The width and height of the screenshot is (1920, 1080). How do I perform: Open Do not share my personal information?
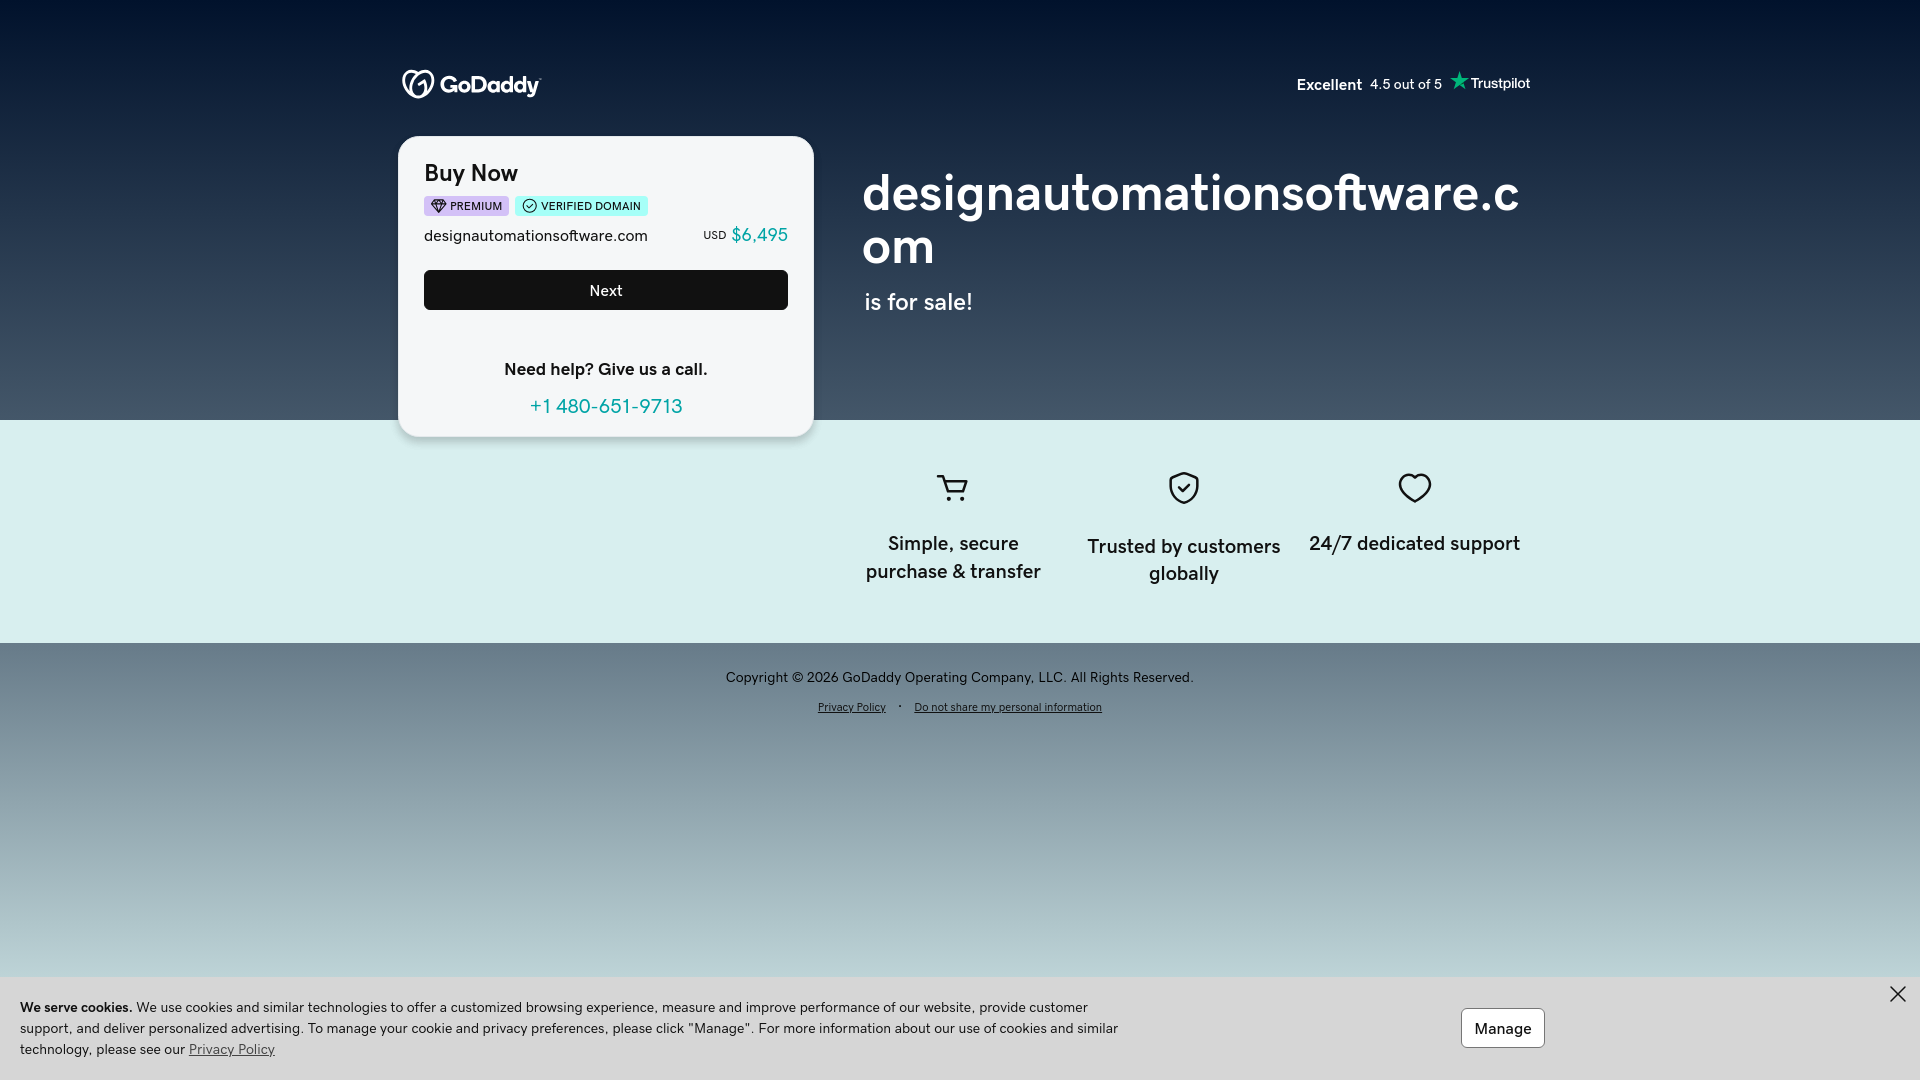(1007, 707)
